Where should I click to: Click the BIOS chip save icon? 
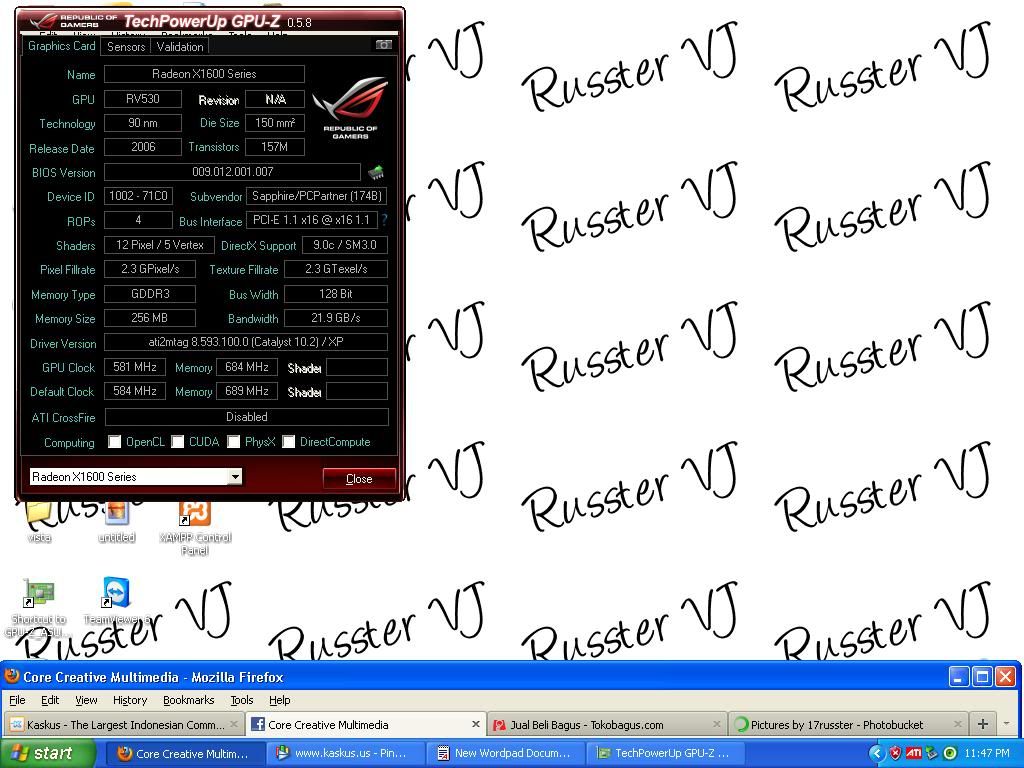point(376,172)
